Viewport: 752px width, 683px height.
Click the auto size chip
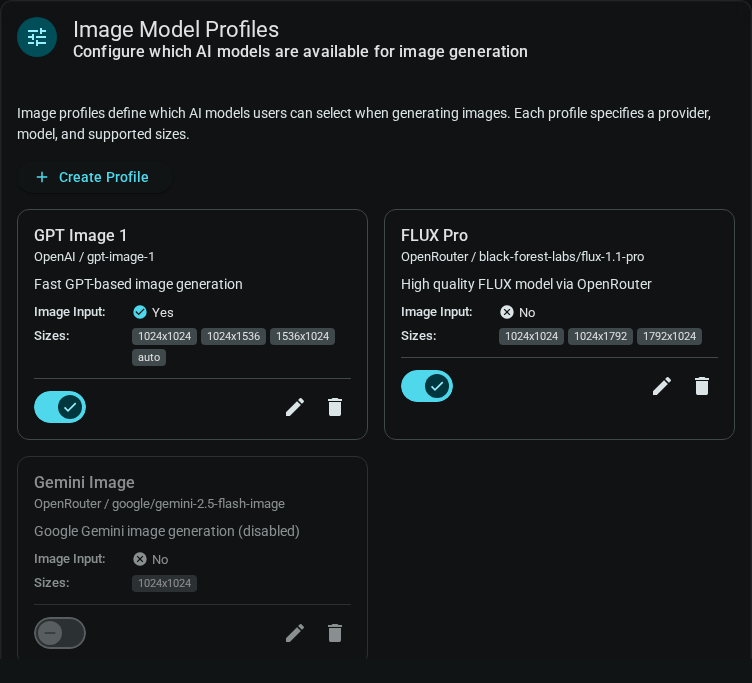pyautogui.click(x=149, y=357)
